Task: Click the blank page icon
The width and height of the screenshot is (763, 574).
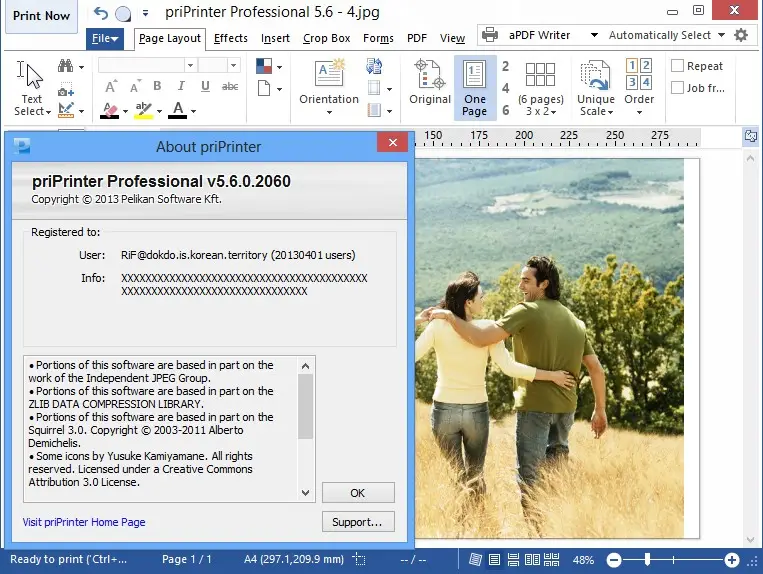Action: point(264,89)
